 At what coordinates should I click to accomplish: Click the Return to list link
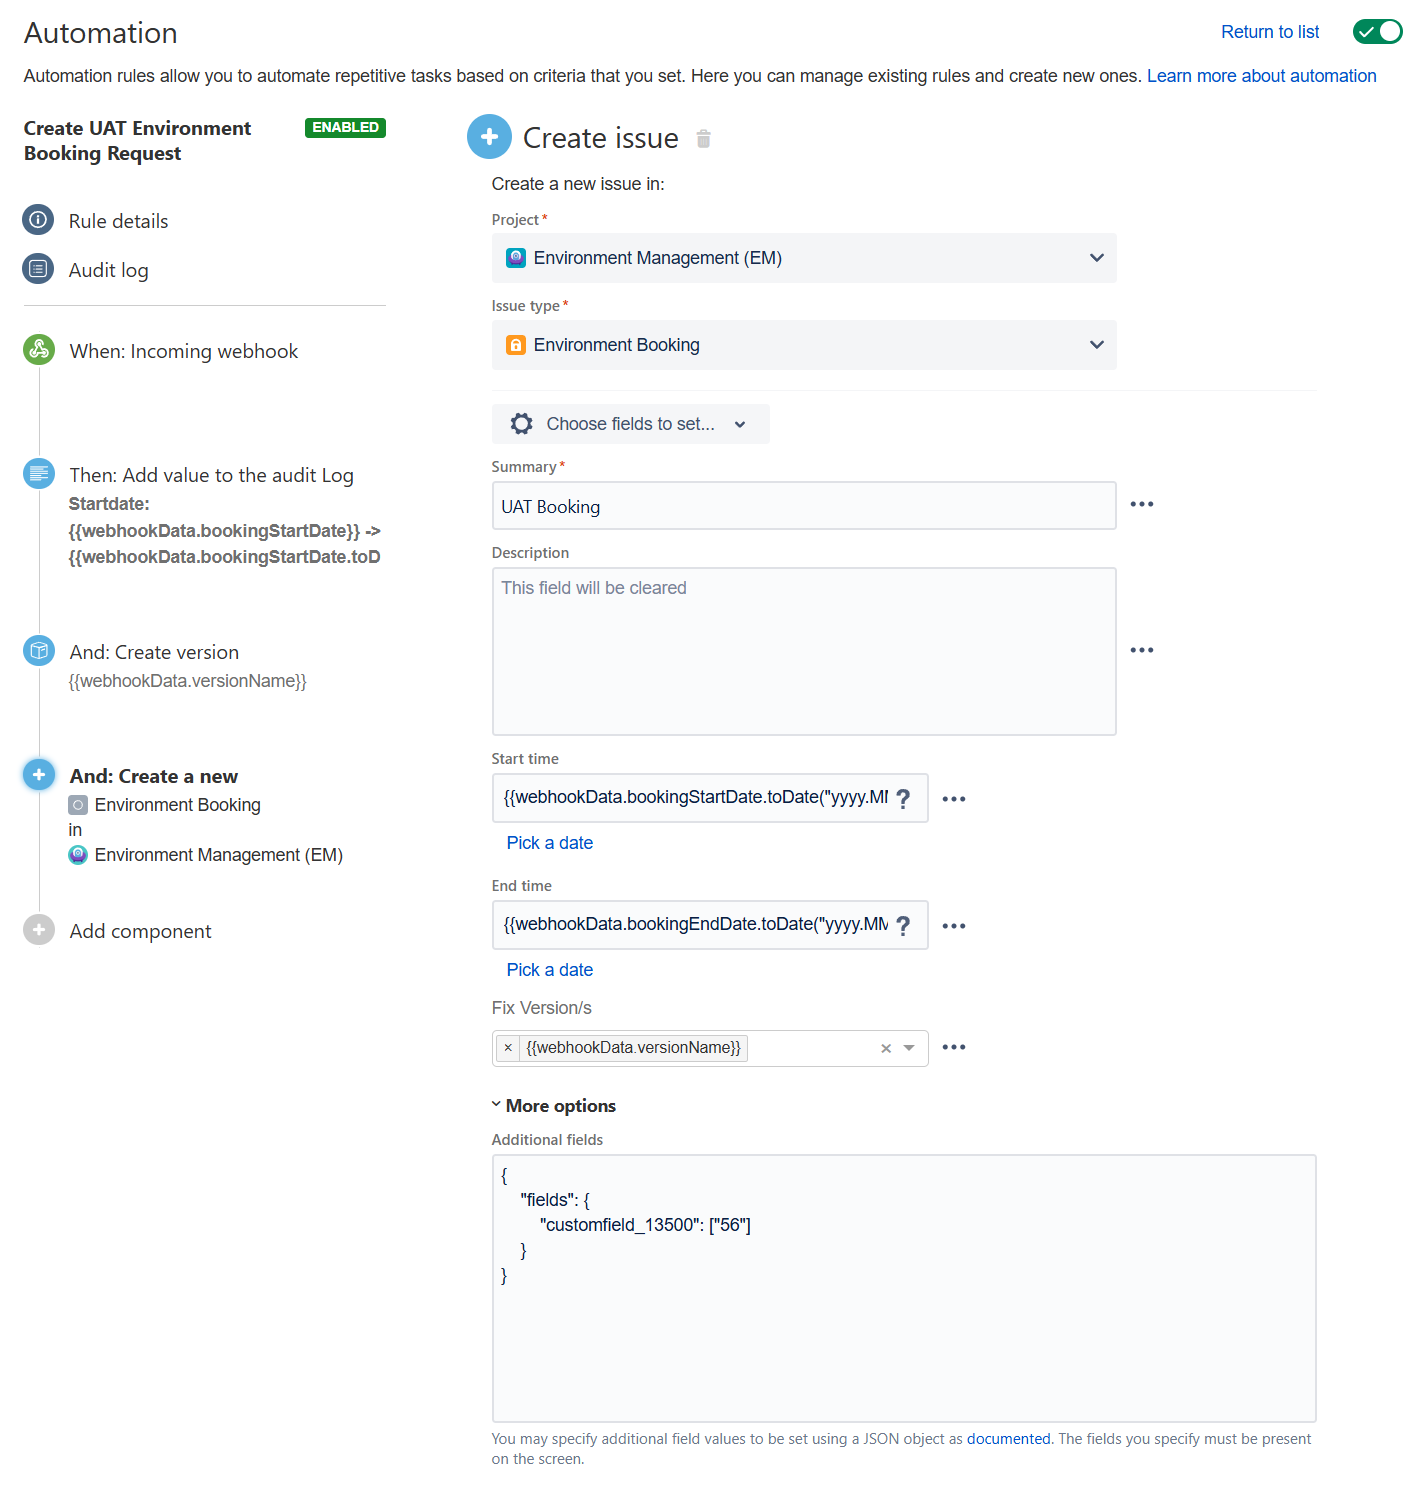[x=1269, y=32]
